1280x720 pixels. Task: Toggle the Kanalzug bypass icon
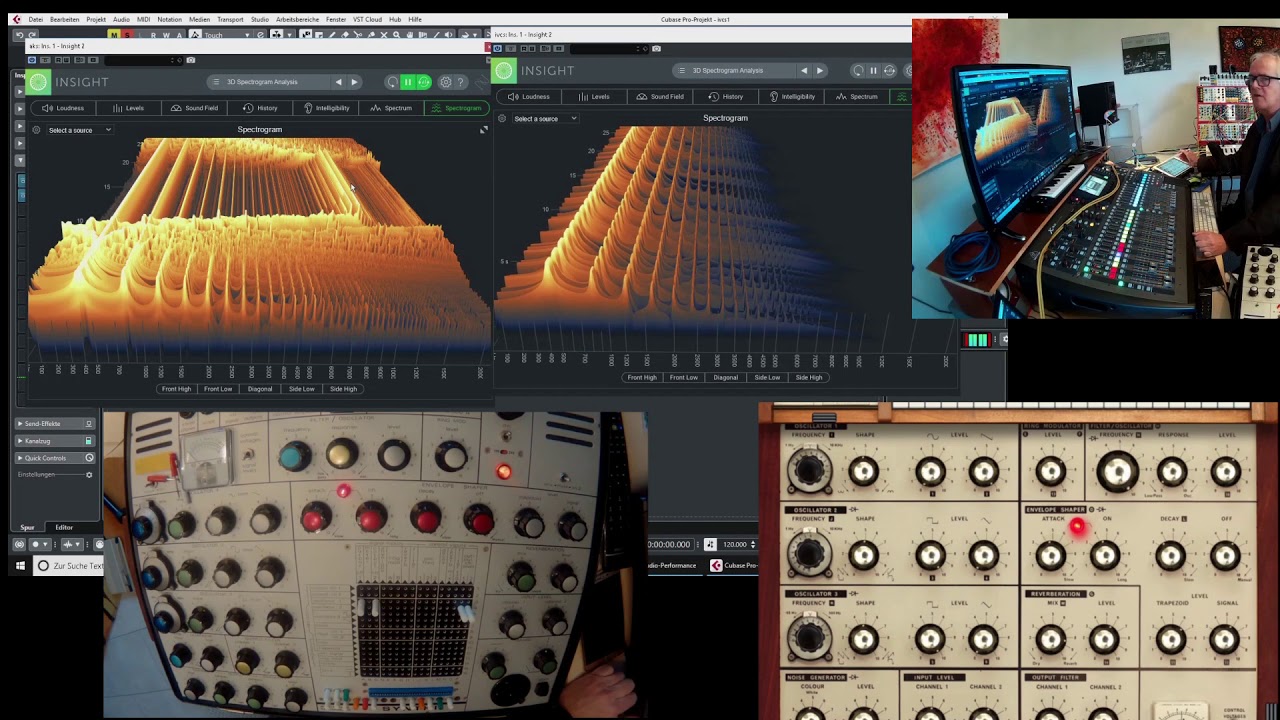click(88, 441)
